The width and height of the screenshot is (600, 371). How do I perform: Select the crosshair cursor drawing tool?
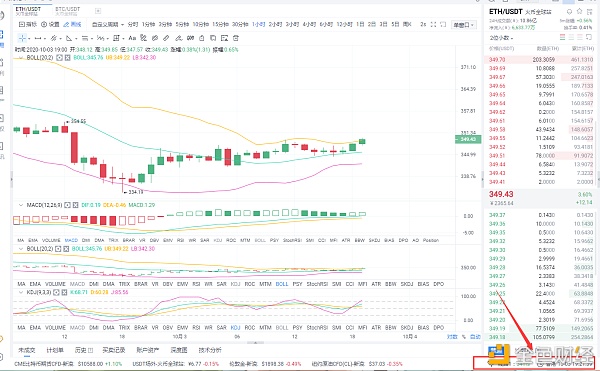pos(22,38)
